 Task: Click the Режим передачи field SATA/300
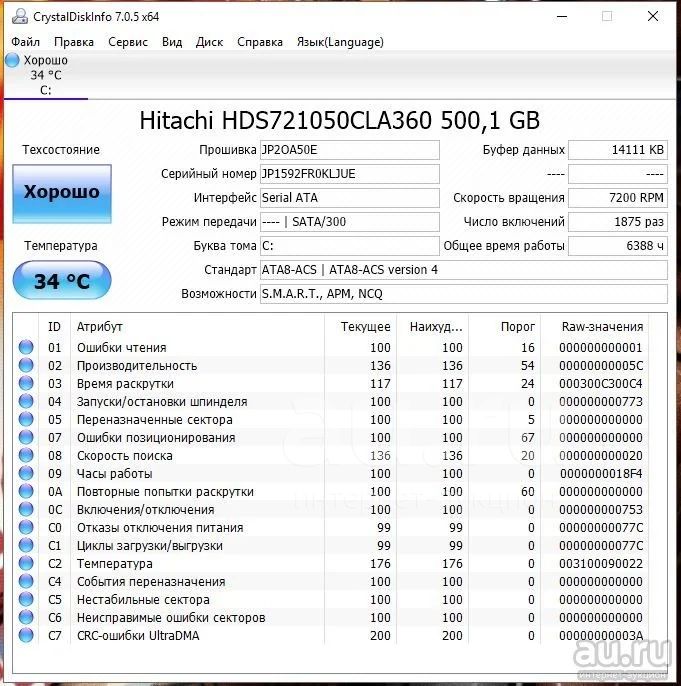point(349,222)
